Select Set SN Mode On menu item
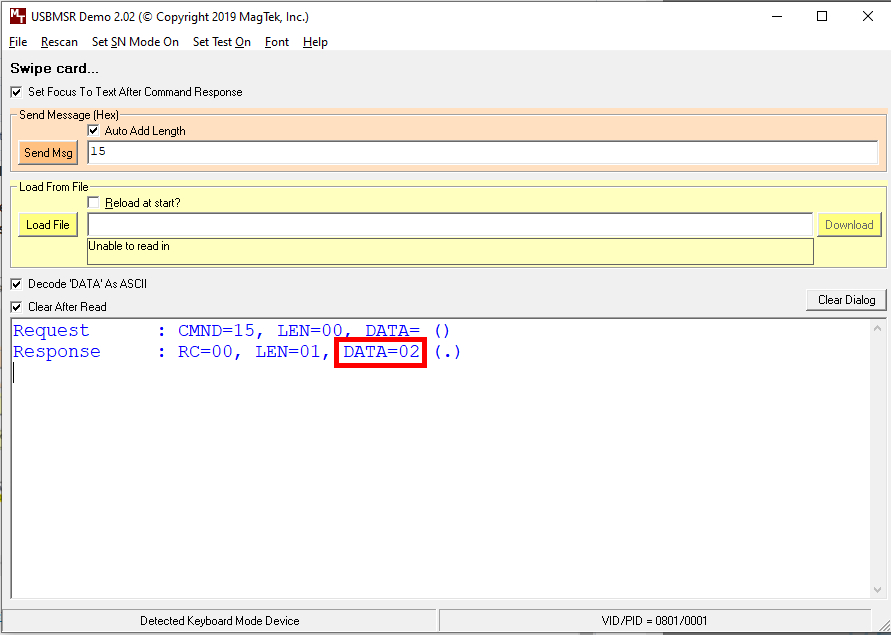Image resolution: width=891 pixels, height=635 pixels. [135, 42]
